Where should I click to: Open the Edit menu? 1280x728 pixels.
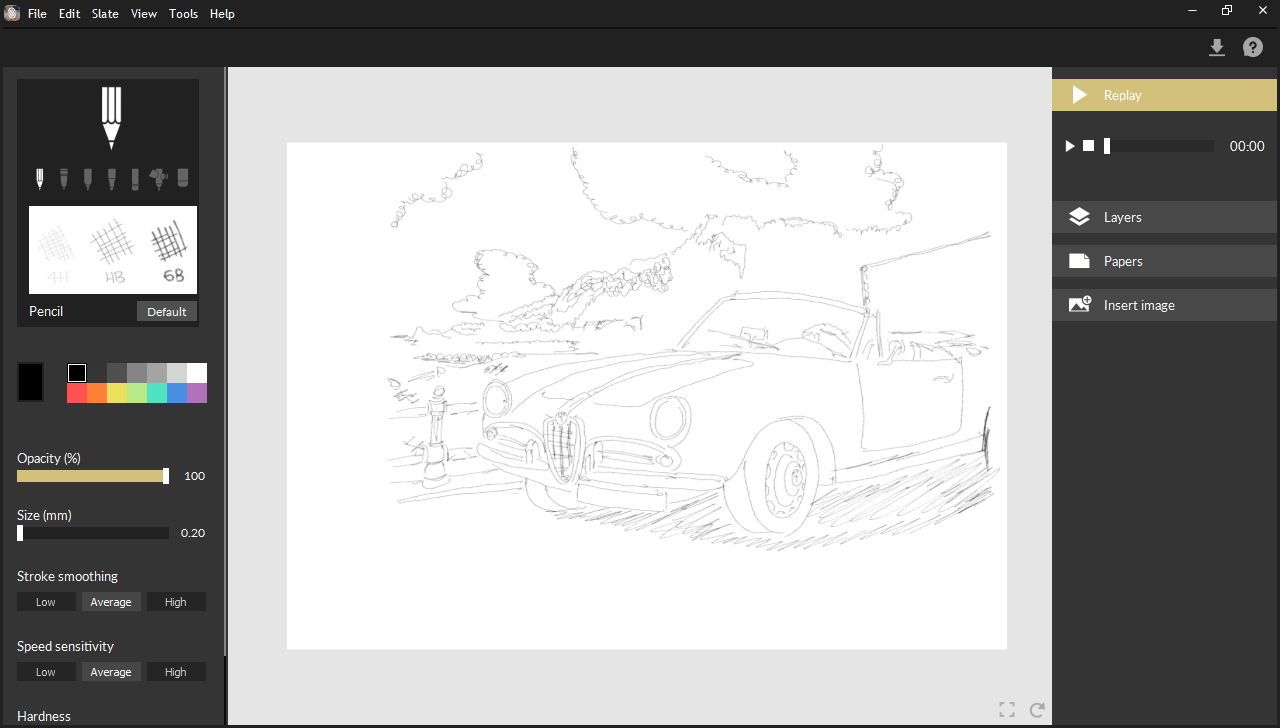(69, 14)
